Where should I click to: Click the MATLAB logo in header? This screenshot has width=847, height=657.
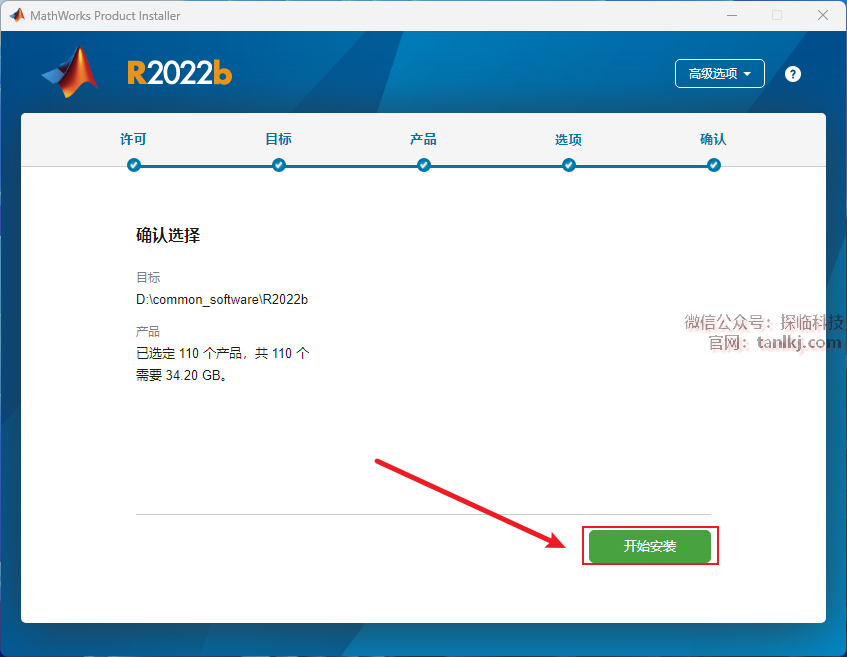pyautogui.click(x=70, y=72)
